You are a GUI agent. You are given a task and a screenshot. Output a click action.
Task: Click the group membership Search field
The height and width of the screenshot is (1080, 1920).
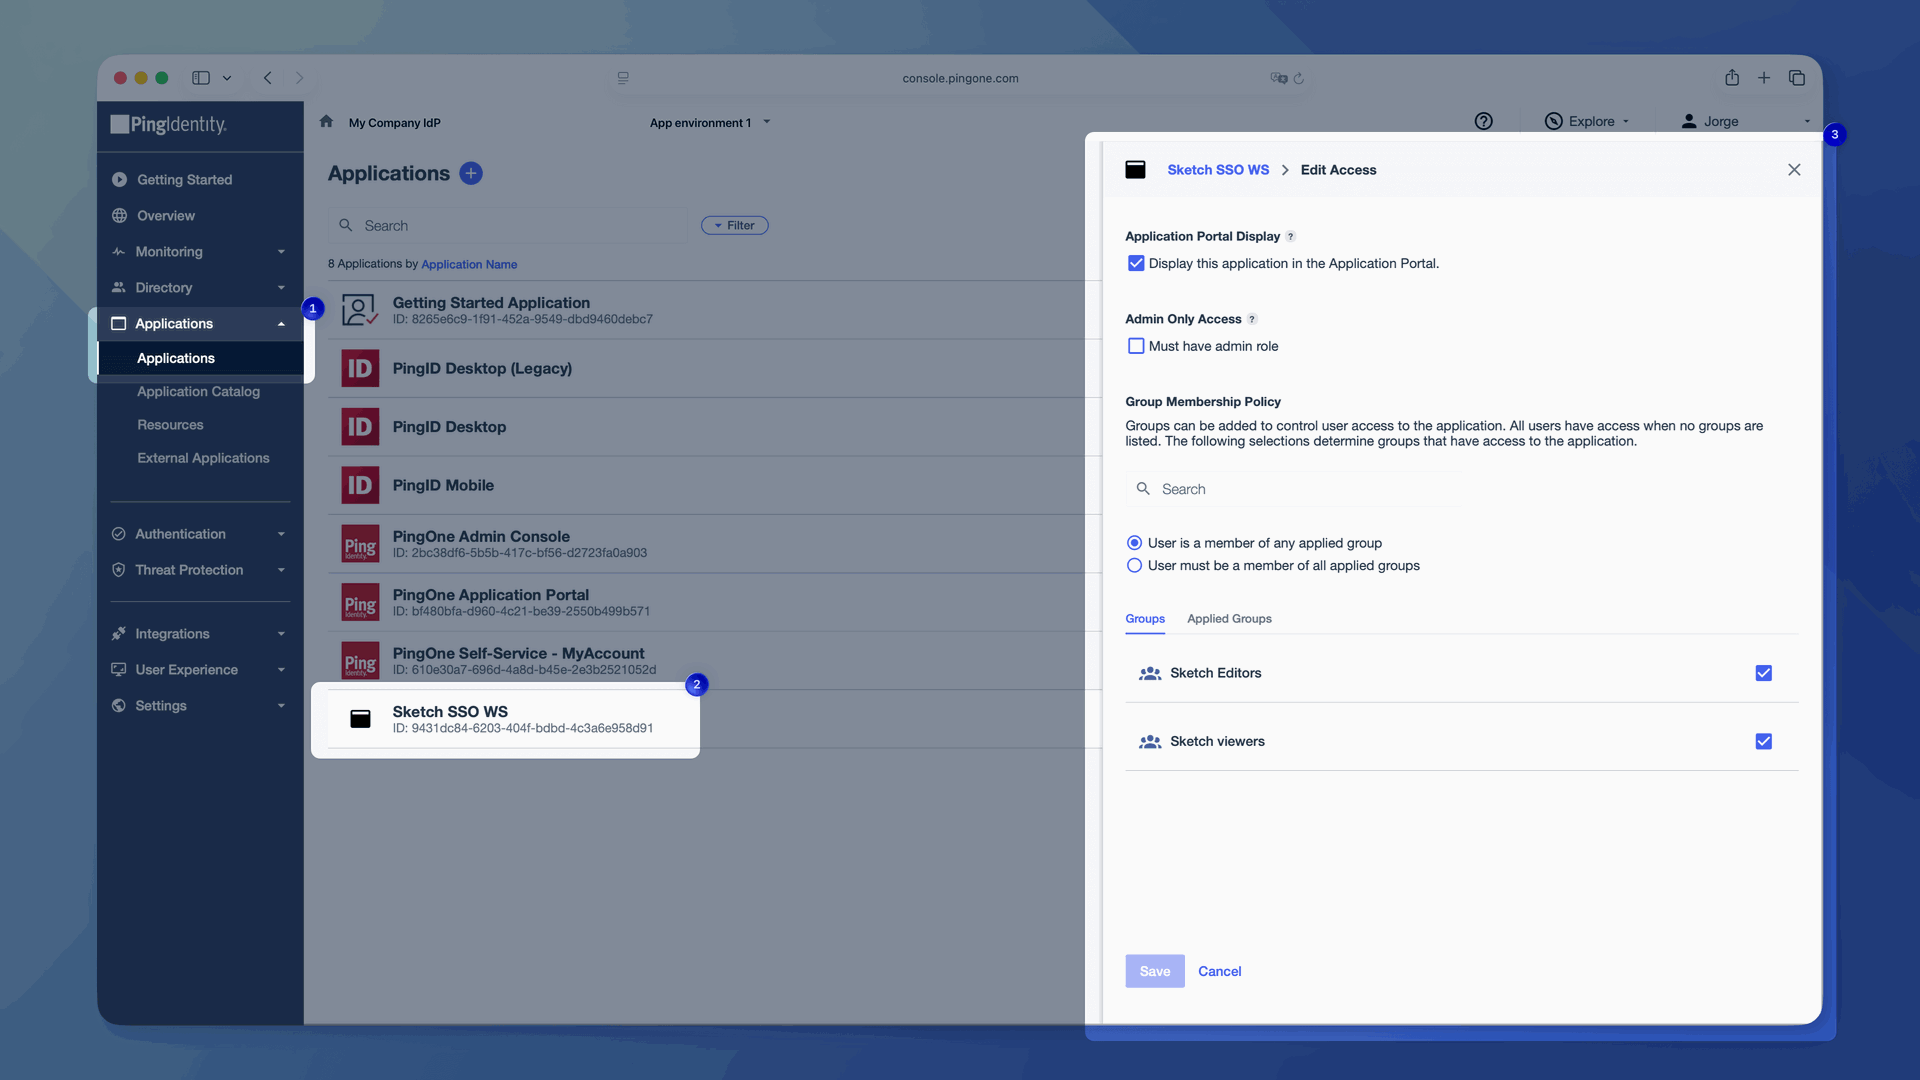[x=1296, y=489]
